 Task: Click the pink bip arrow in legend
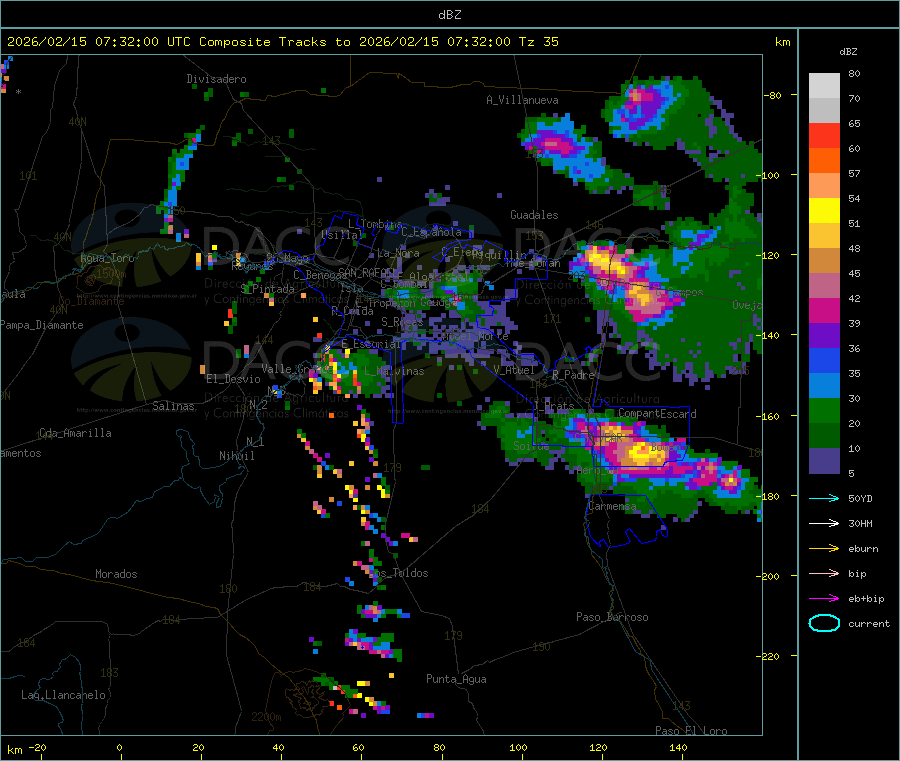tap(824, 573)
